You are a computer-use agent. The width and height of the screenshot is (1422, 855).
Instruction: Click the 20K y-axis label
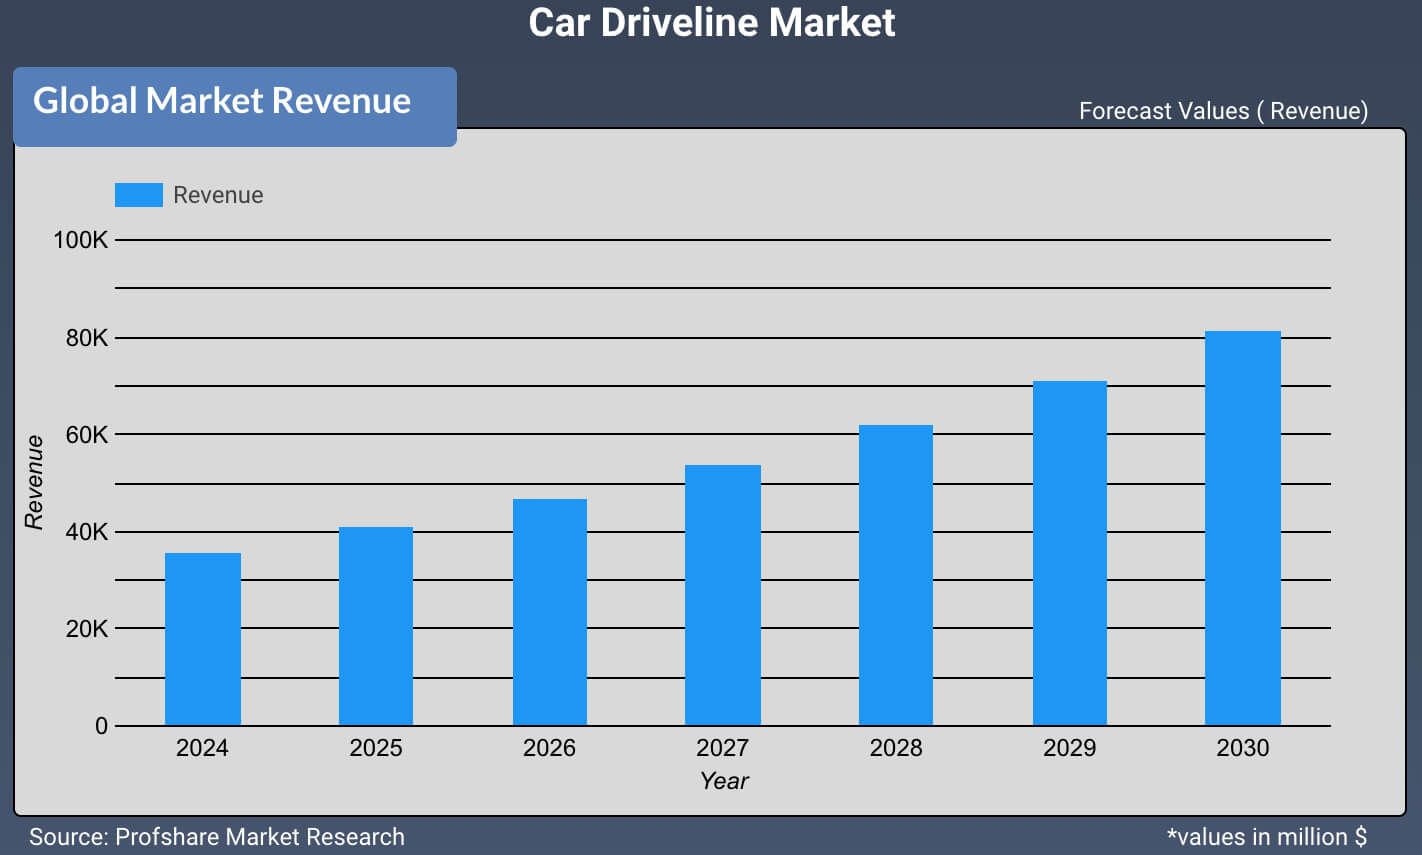pyautogui.click(x=87, y=629)
